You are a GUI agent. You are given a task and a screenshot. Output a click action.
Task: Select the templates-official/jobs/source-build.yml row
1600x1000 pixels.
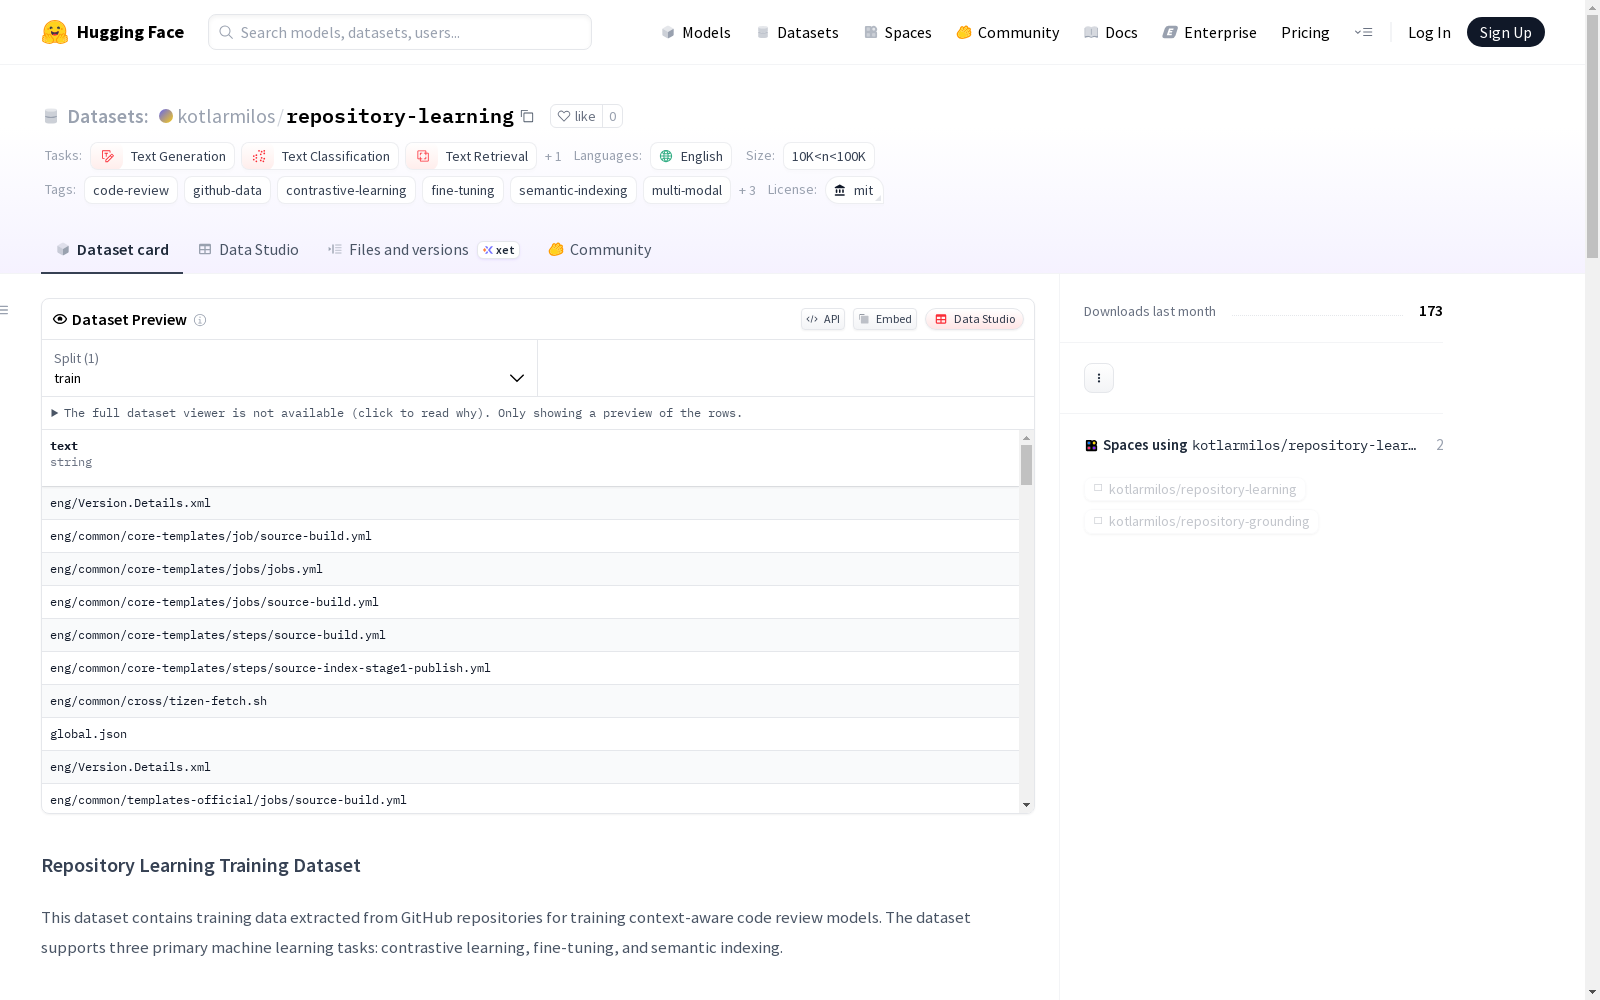530,799
